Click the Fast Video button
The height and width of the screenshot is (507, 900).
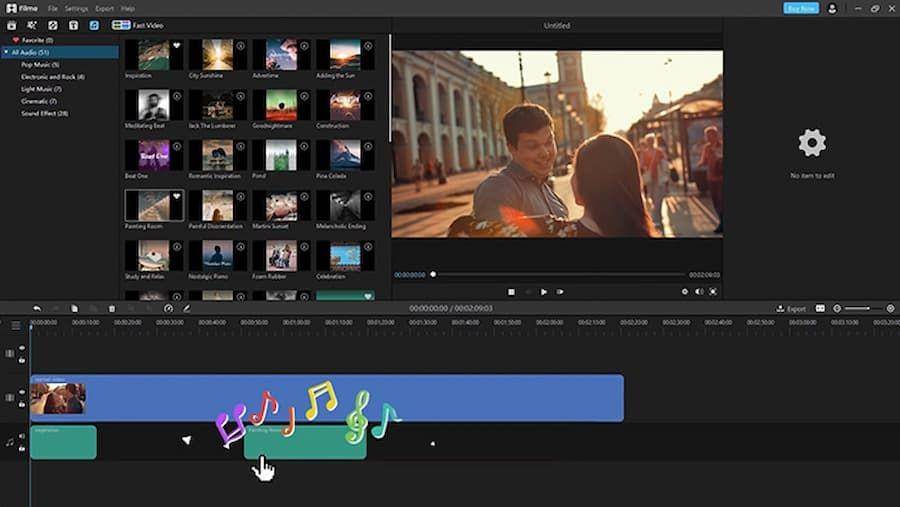(x=138, y=25)
